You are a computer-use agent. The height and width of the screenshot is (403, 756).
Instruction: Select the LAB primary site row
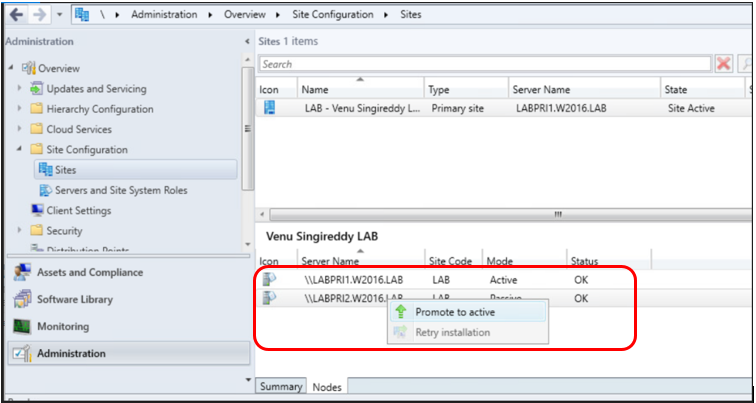(x=503, y=108)
